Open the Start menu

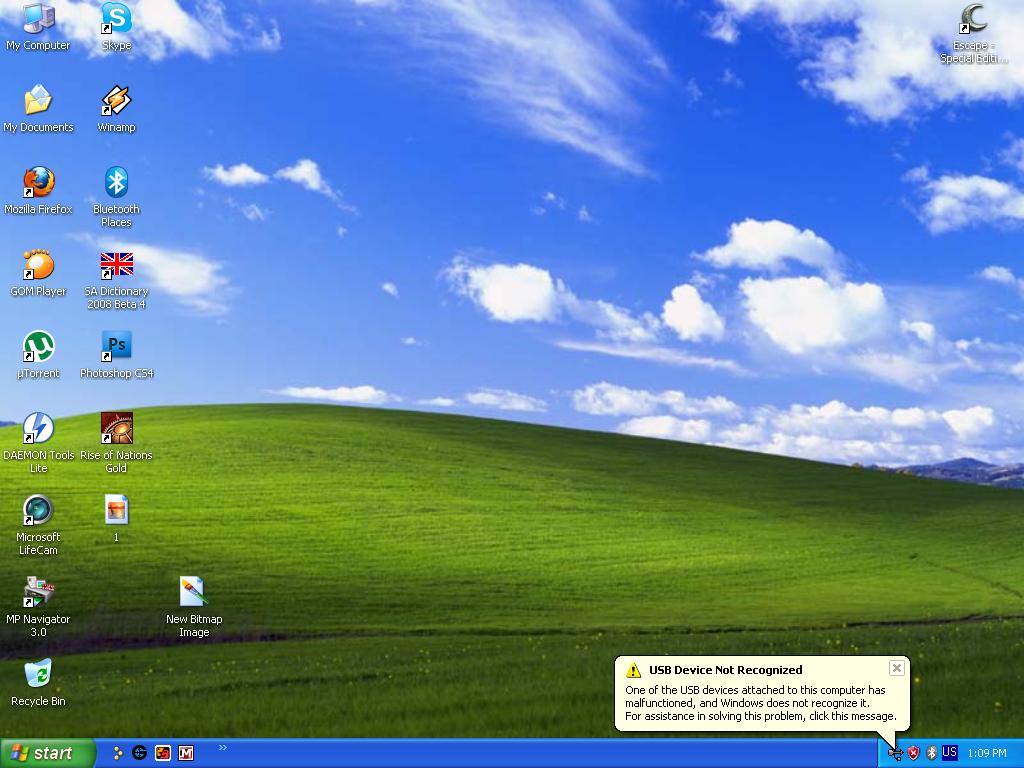pyautogui.click(x=48, y=753)
